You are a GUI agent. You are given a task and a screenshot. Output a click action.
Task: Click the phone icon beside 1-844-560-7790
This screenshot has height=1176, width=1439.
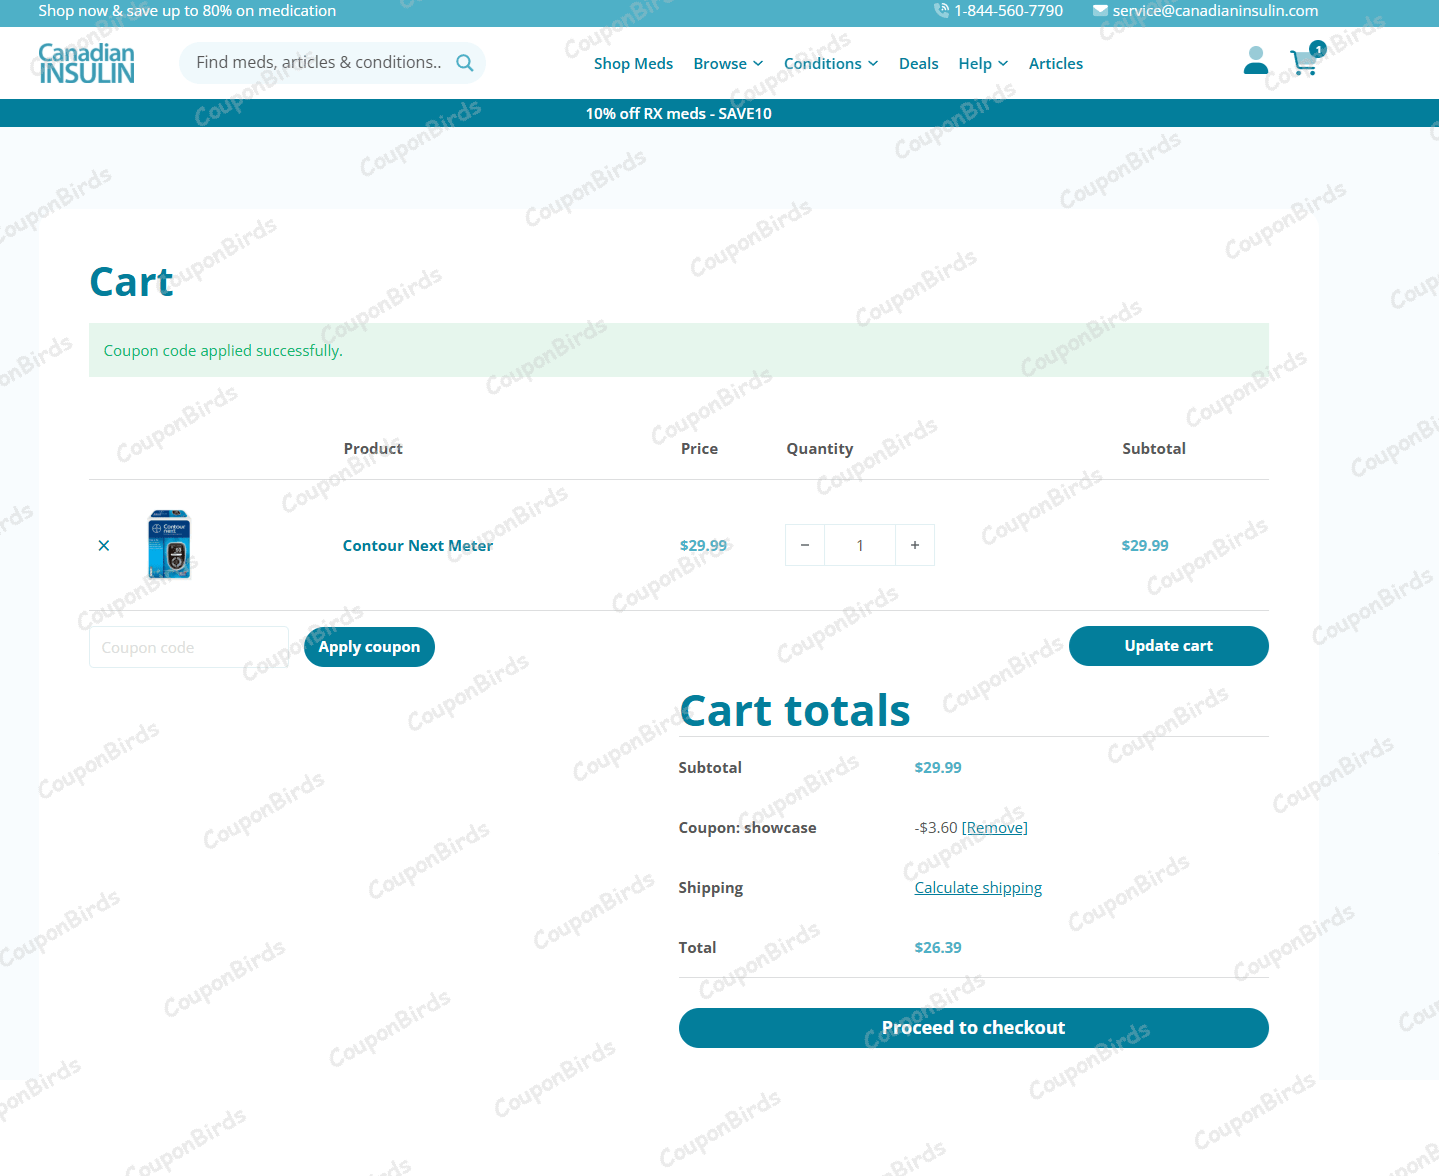coord(941,10)
